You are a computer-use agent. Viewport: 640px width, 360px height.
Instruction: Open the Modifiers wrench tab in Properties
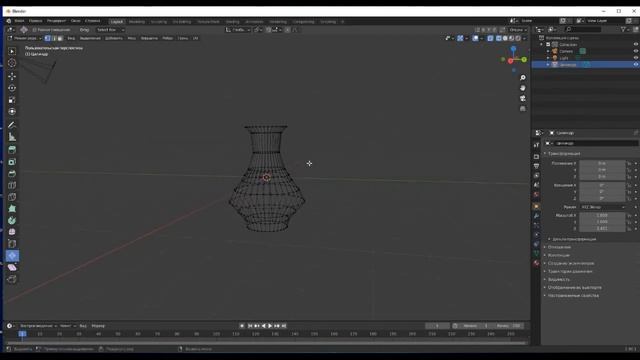(x=536, y=216)
